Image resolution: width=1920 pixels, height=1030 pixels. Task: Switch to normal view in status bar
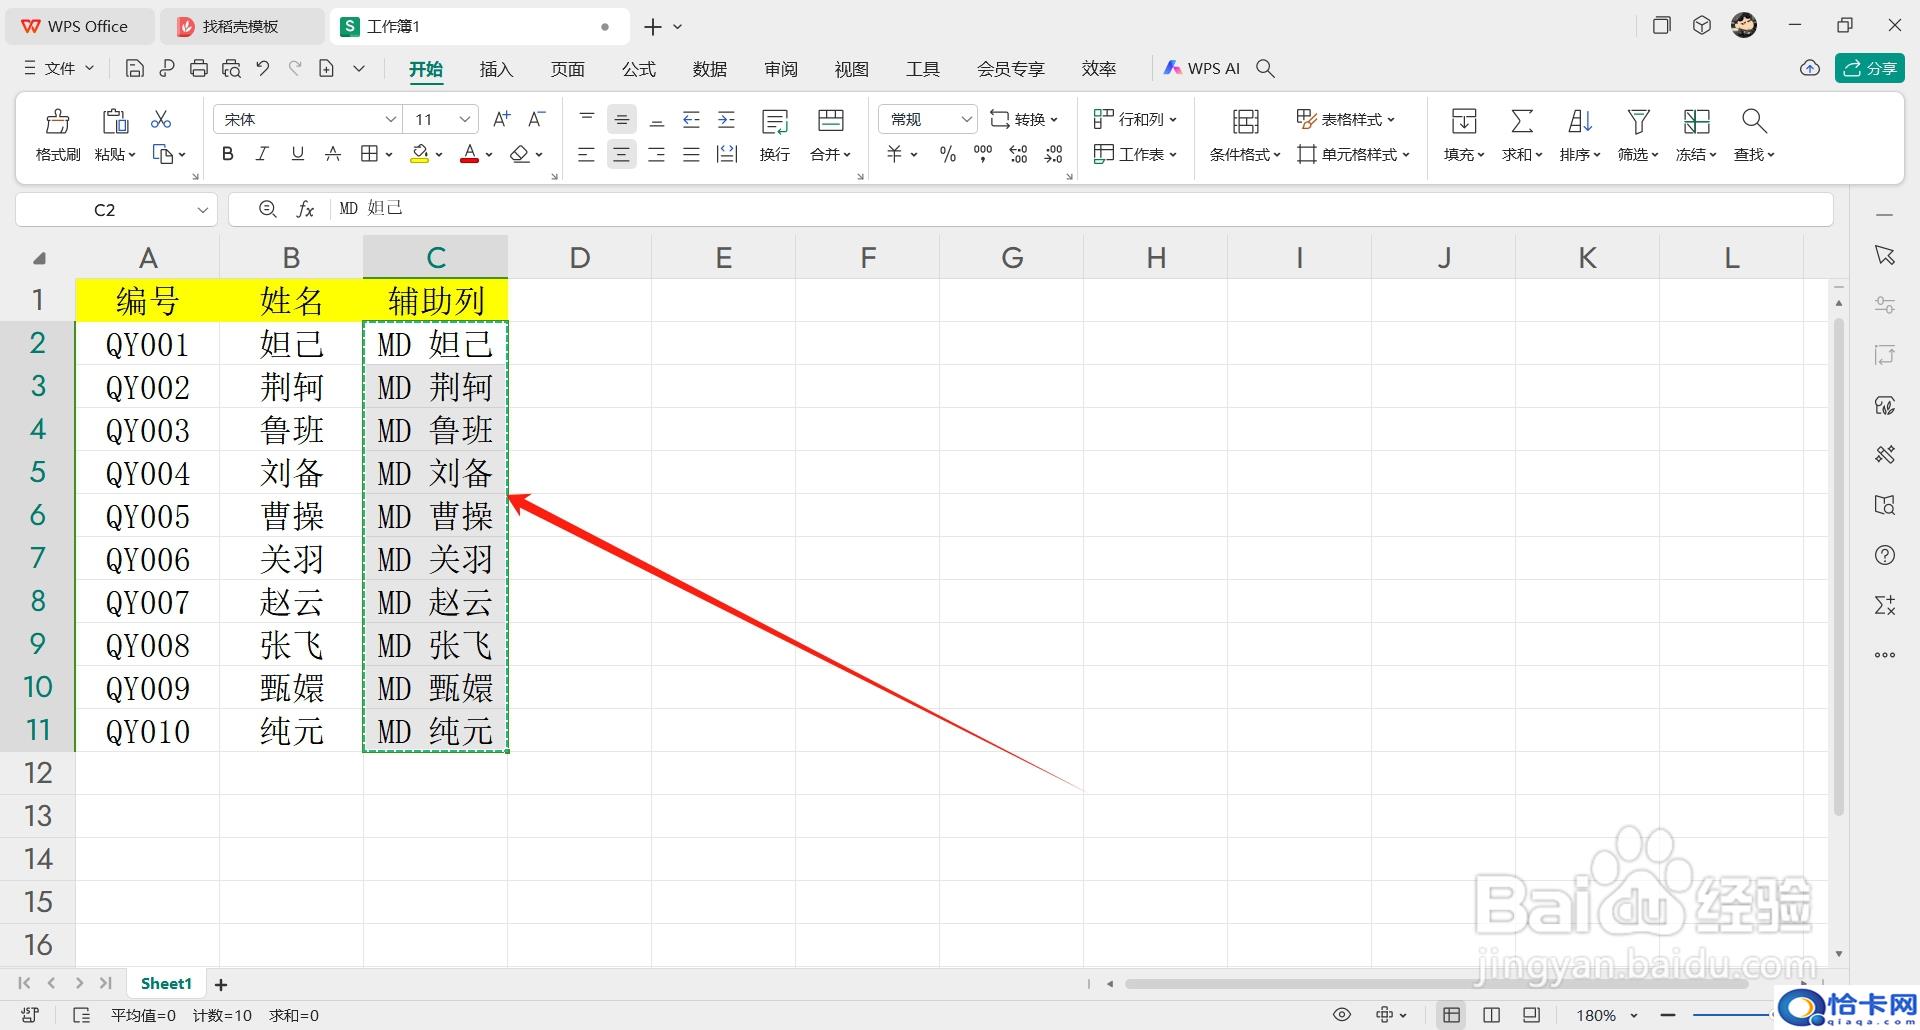pos(1451,1015)
